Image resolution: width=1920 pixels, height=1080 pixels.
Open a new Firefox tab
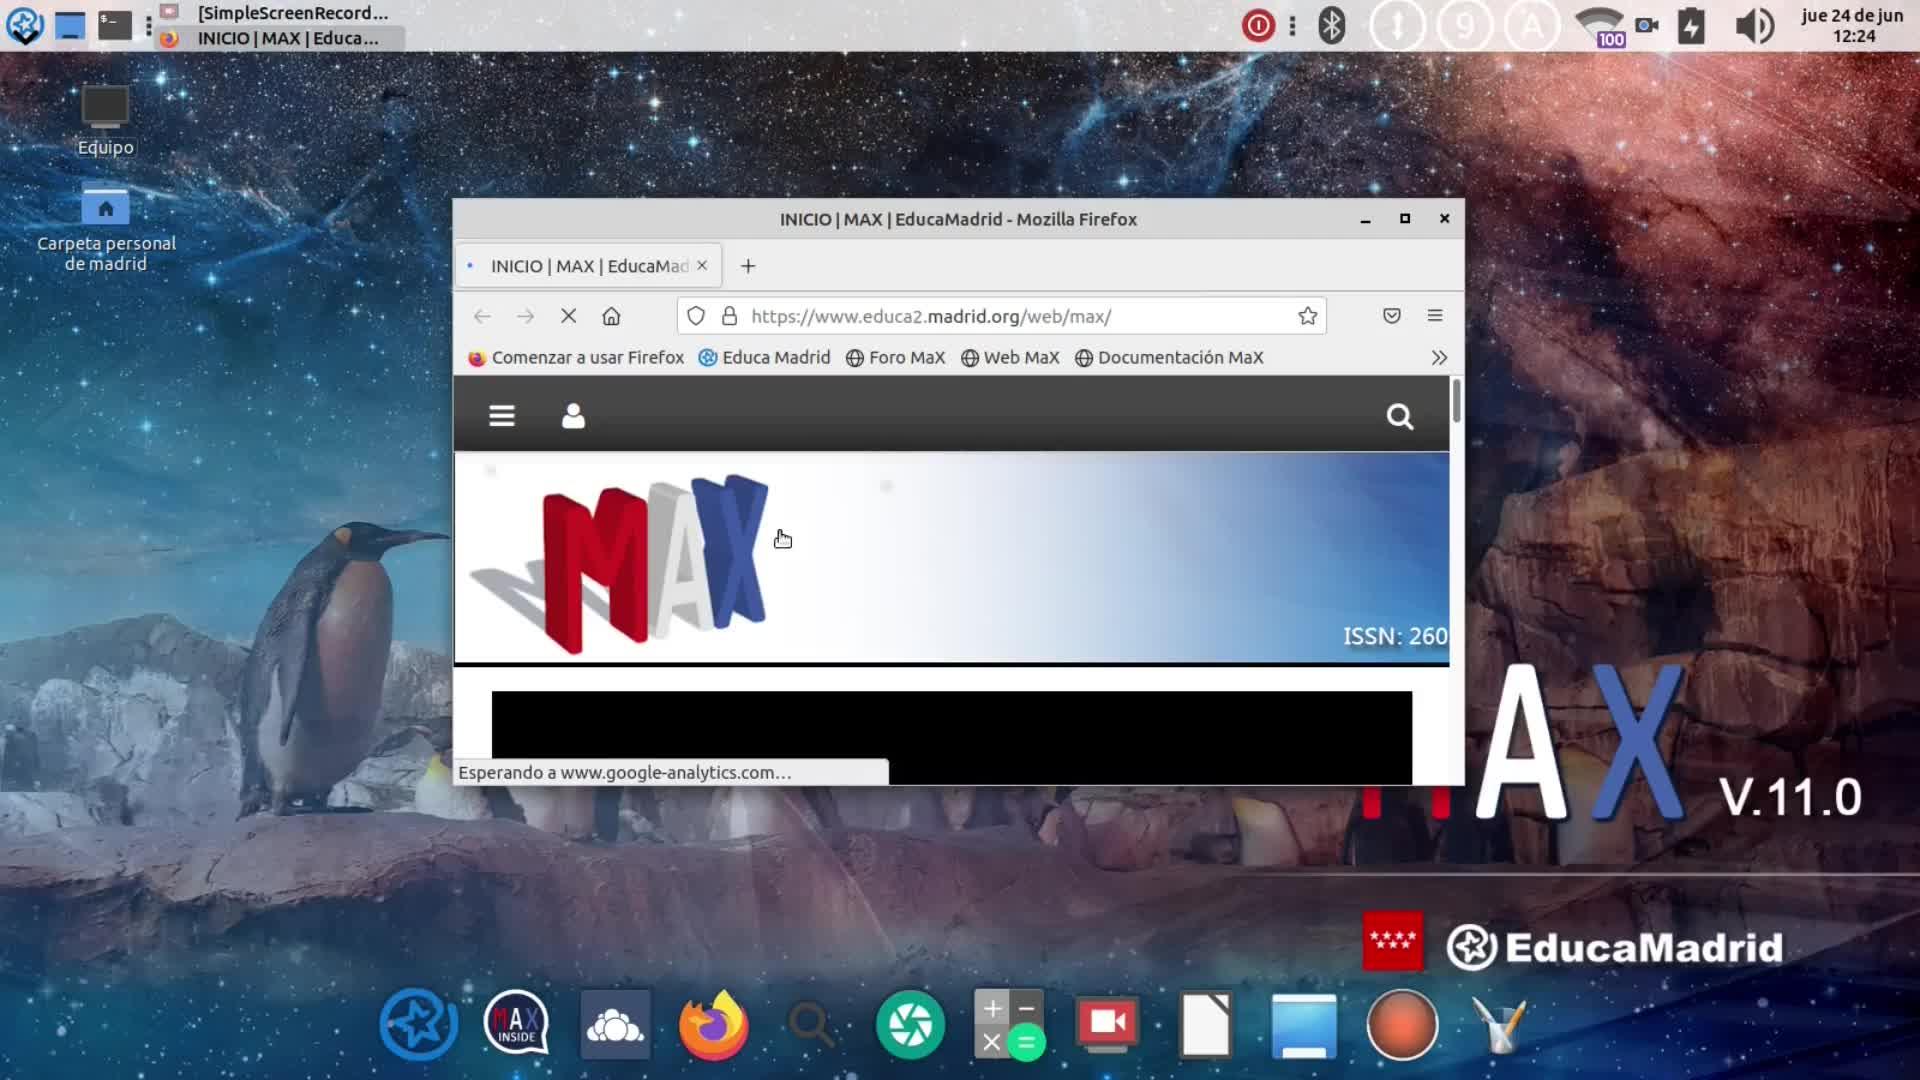click(748, 266)
